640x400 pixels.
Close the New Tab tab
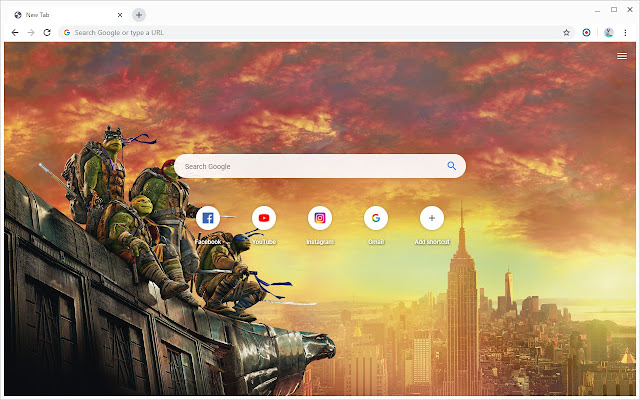pyautogui.click(x=120, y=15)
